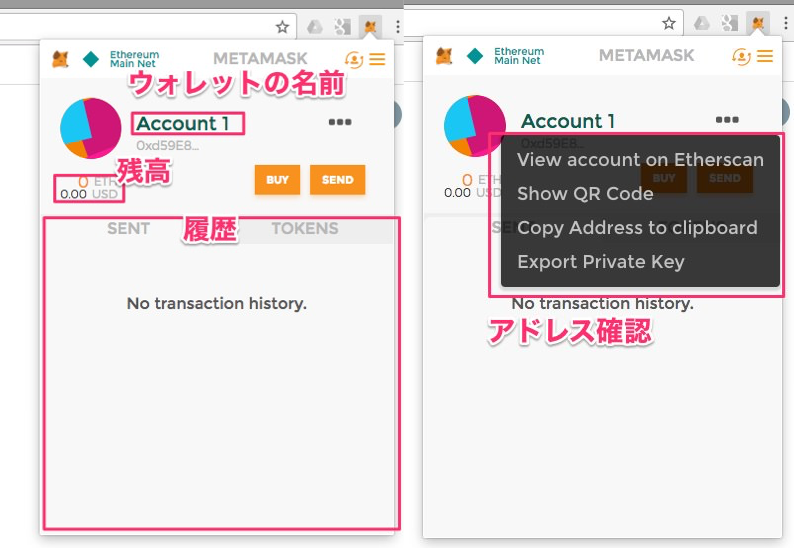Screen dimensions: 794x548
Task: Click the 0.00 USD balance in left popup
Action: coord(89,194)
